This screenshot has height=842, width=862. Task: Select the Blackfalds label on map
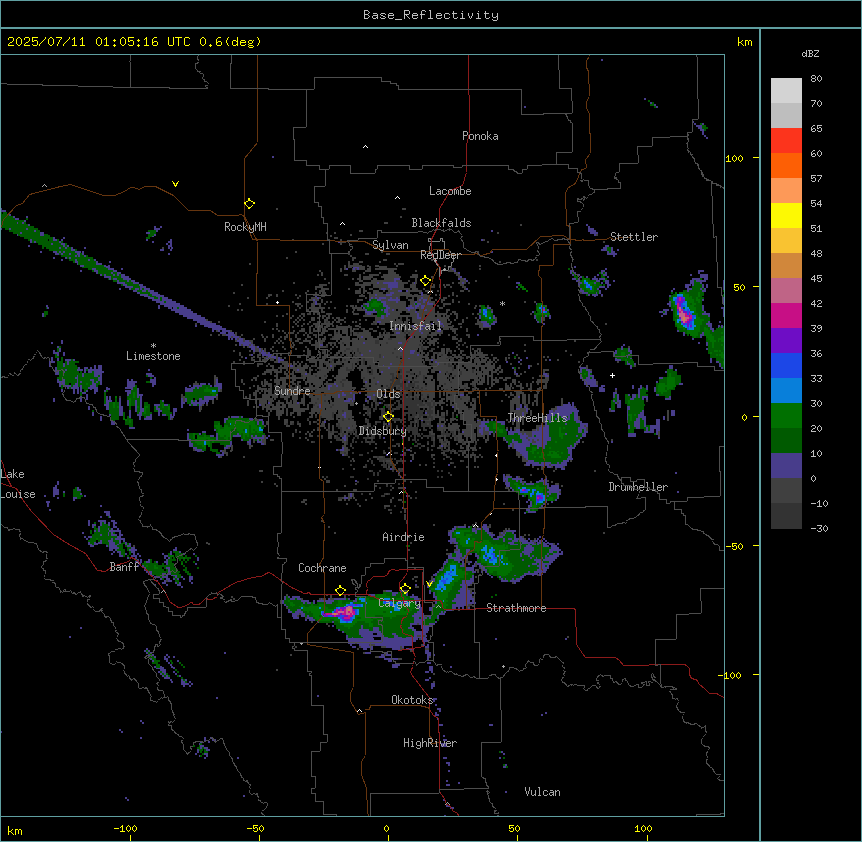click(441, 223)
